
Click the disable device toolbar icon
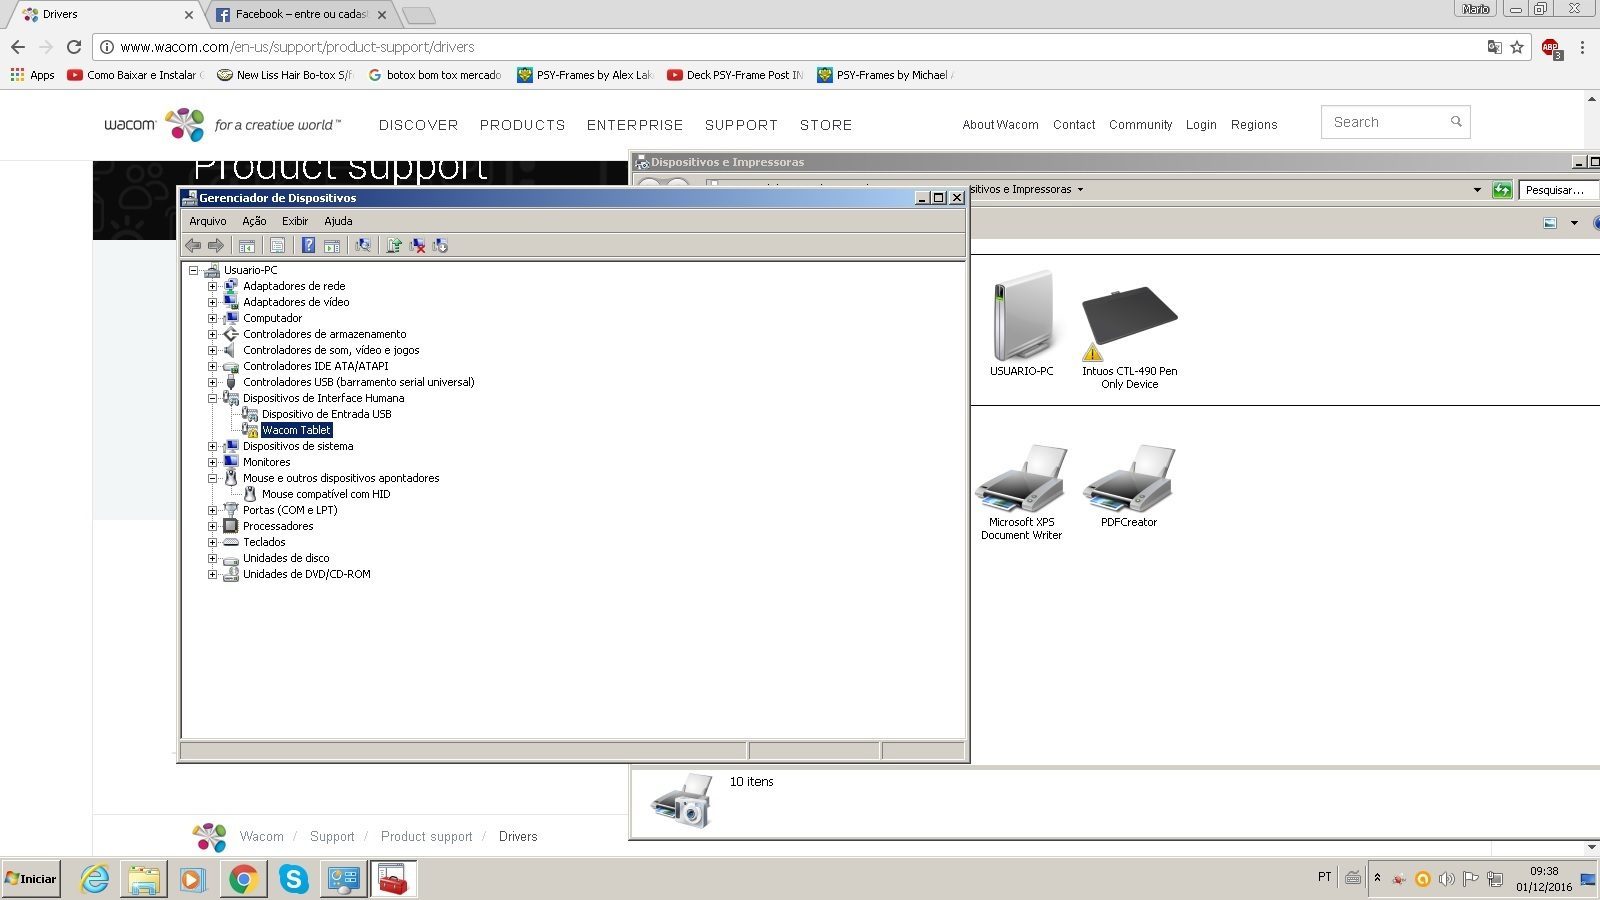point(440,245)
